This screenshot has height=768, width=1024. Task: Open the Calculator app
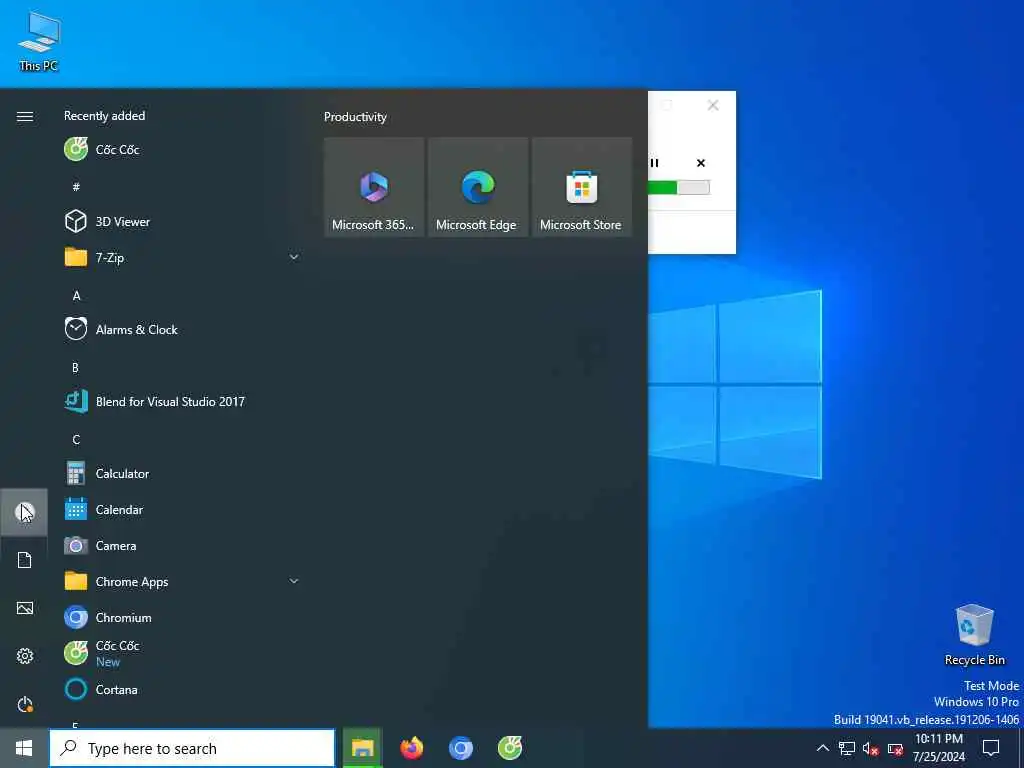point(182,473)
